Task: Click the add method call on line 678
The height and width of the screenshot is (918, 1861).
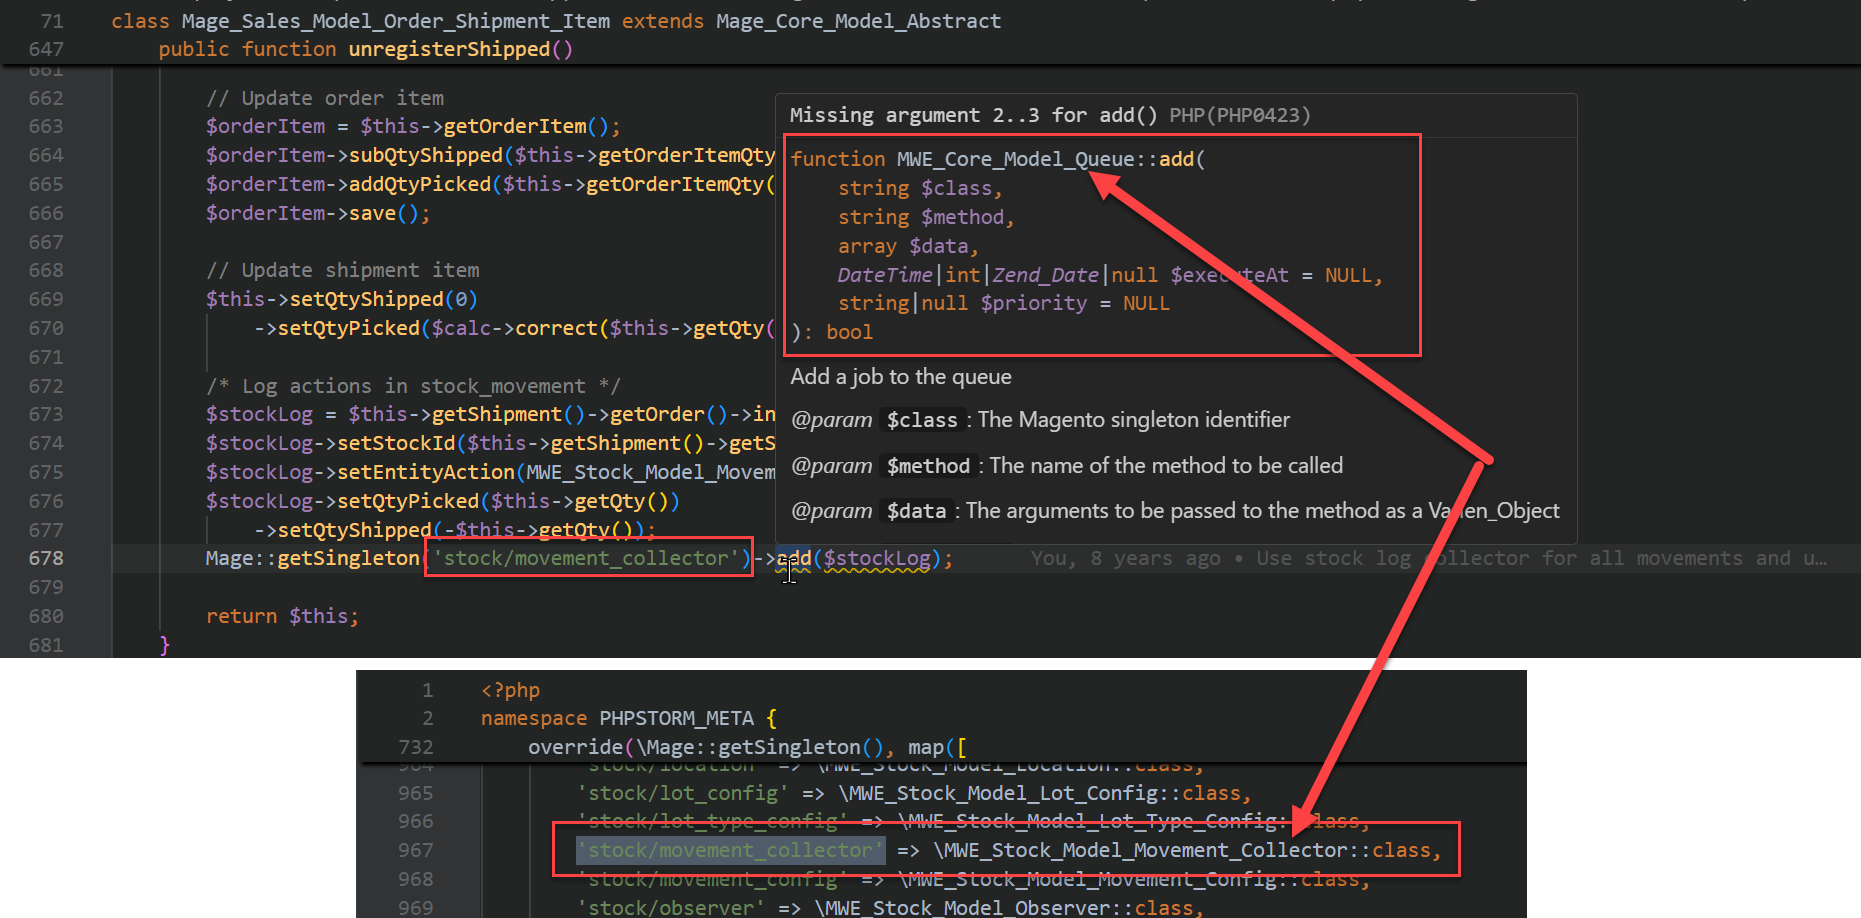Action: (794, 558)
